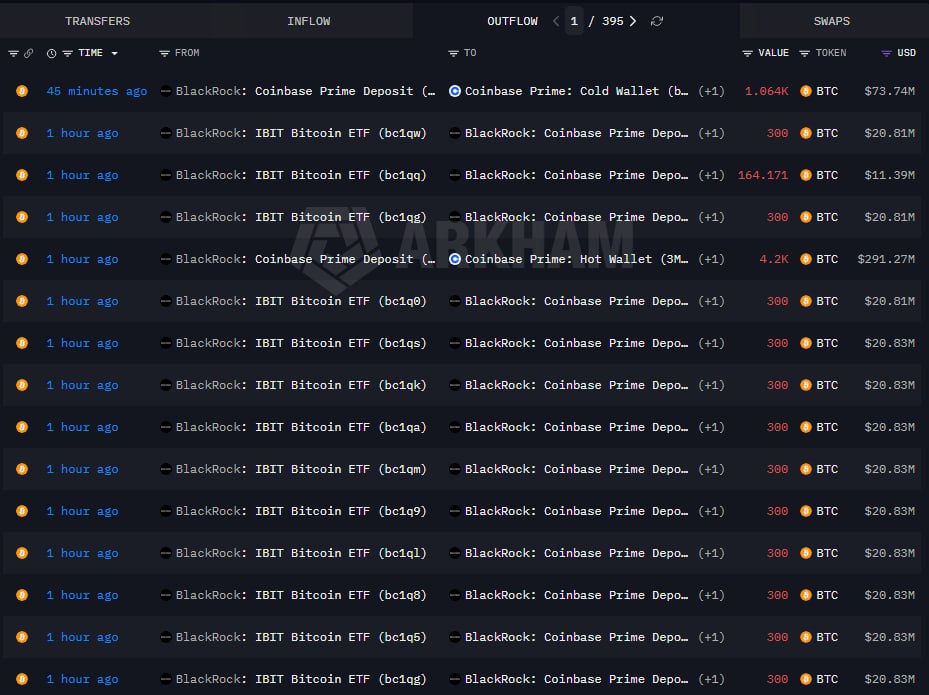The image size is (929, 695).
Task: Toggle TIME sort order dropdown arrow
Action: [114, 53]
